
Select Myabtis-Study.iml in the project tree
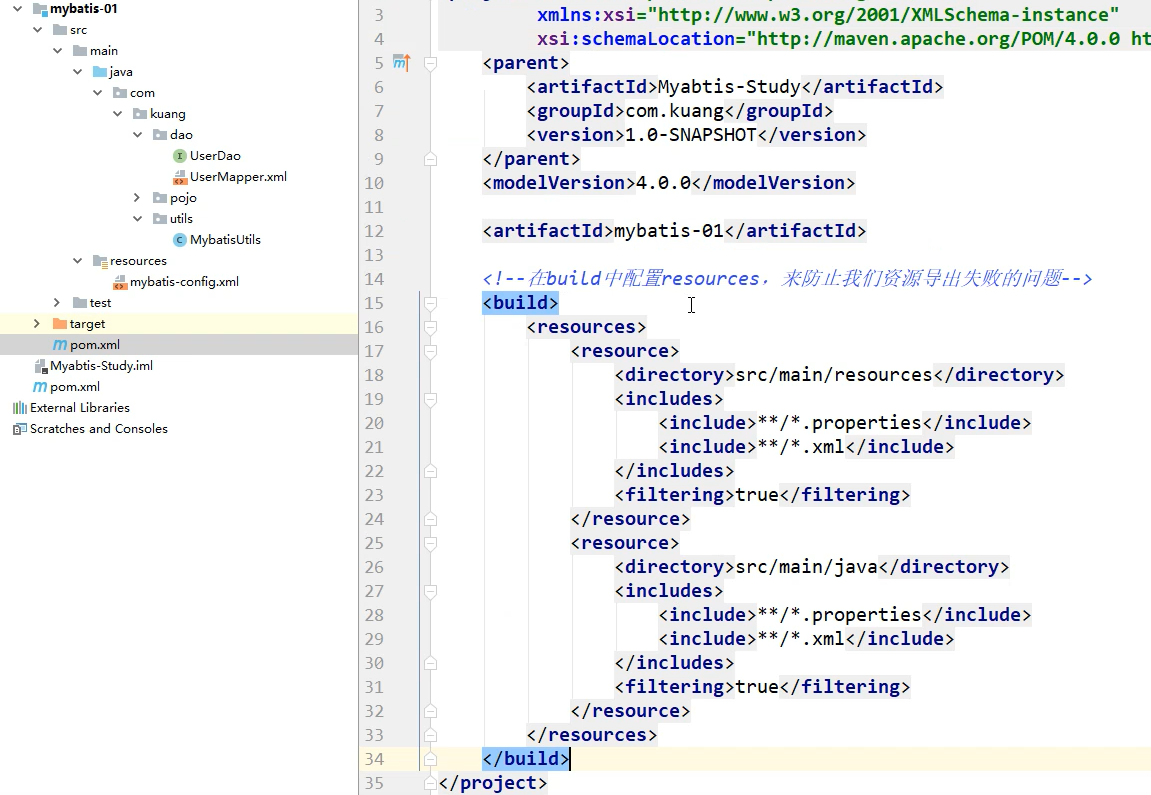[x=101, y=366]
